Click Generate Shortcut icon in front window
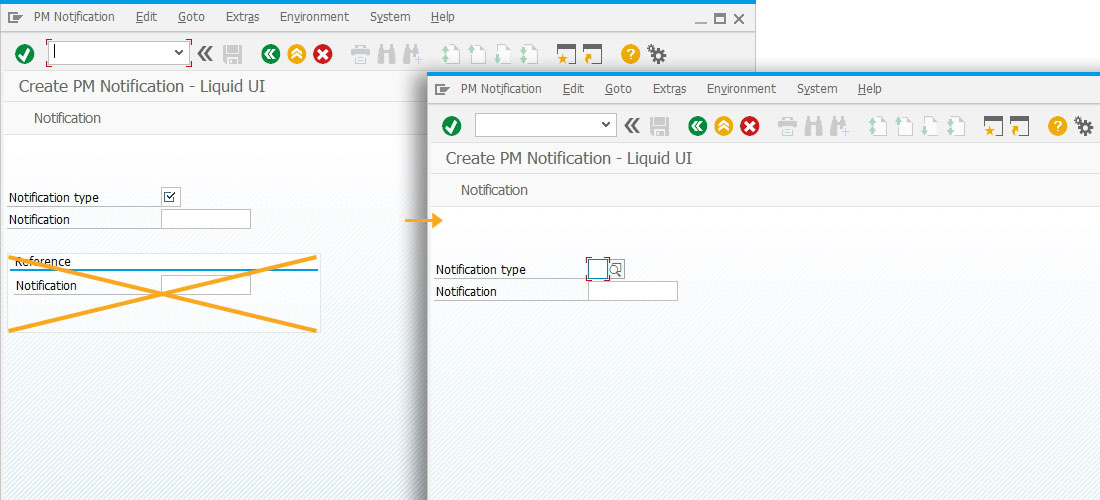1100x500 pixels. [x=1019, y=126]
